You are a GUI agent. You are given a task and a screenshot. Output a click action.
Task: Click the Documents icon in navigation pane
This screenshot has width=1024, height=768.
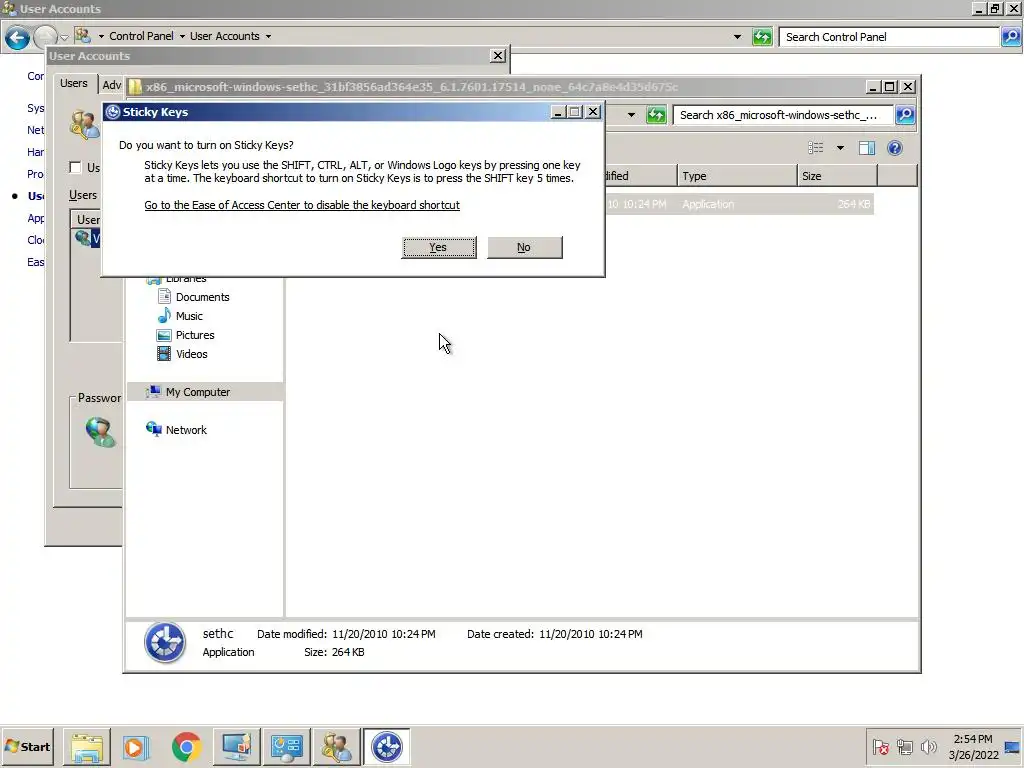(x=164, y=296)
